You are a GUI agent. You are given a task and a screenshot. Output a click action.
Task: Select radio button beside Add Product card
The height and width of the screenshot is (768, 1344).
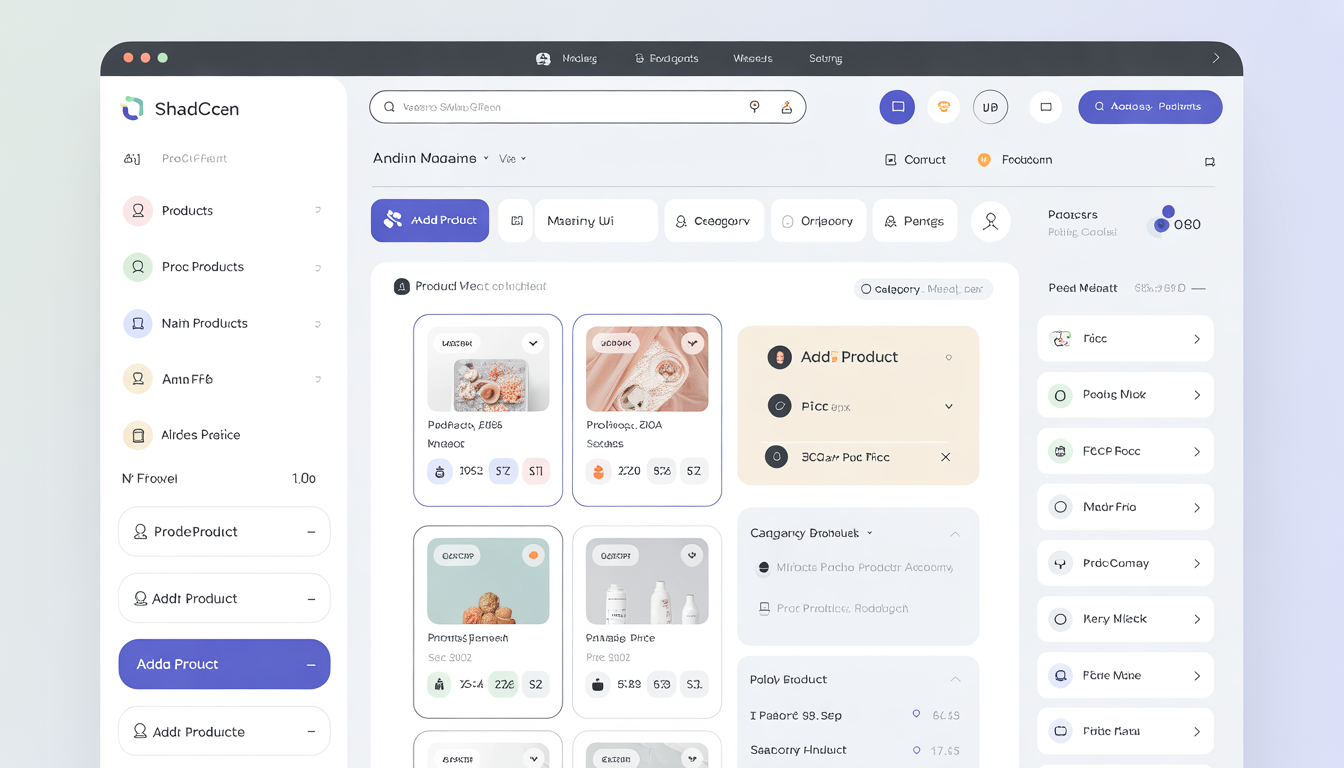click(x=948, y=357)
